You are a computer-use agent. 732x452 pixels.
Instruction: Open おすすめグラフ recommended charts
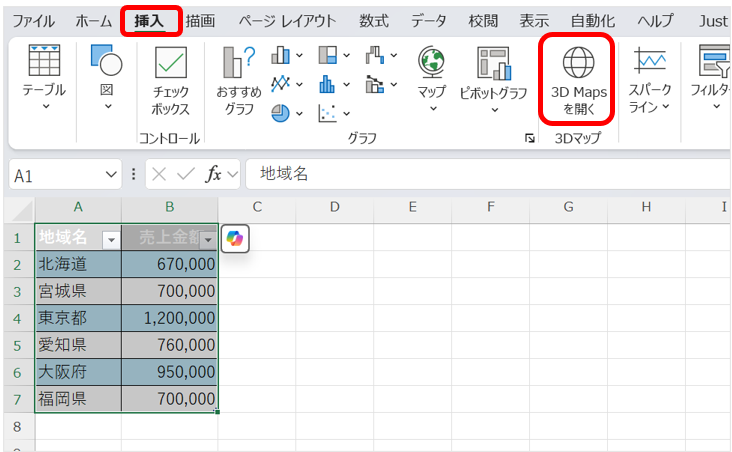[239, 80]
